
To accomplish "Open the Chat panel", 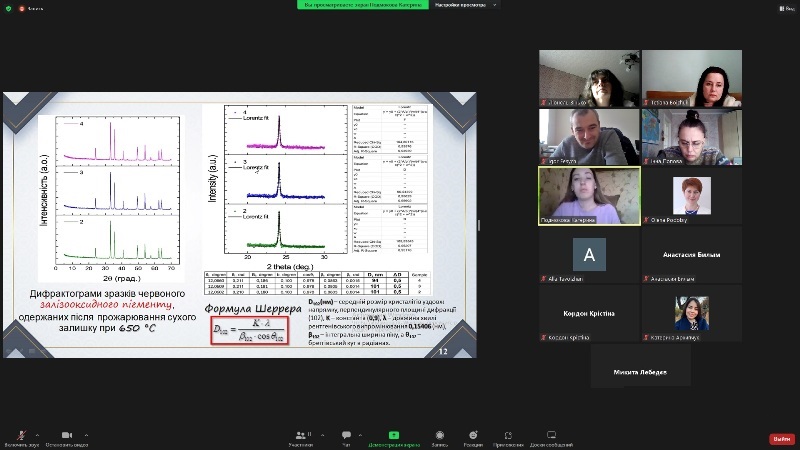I will coord(346,437).
